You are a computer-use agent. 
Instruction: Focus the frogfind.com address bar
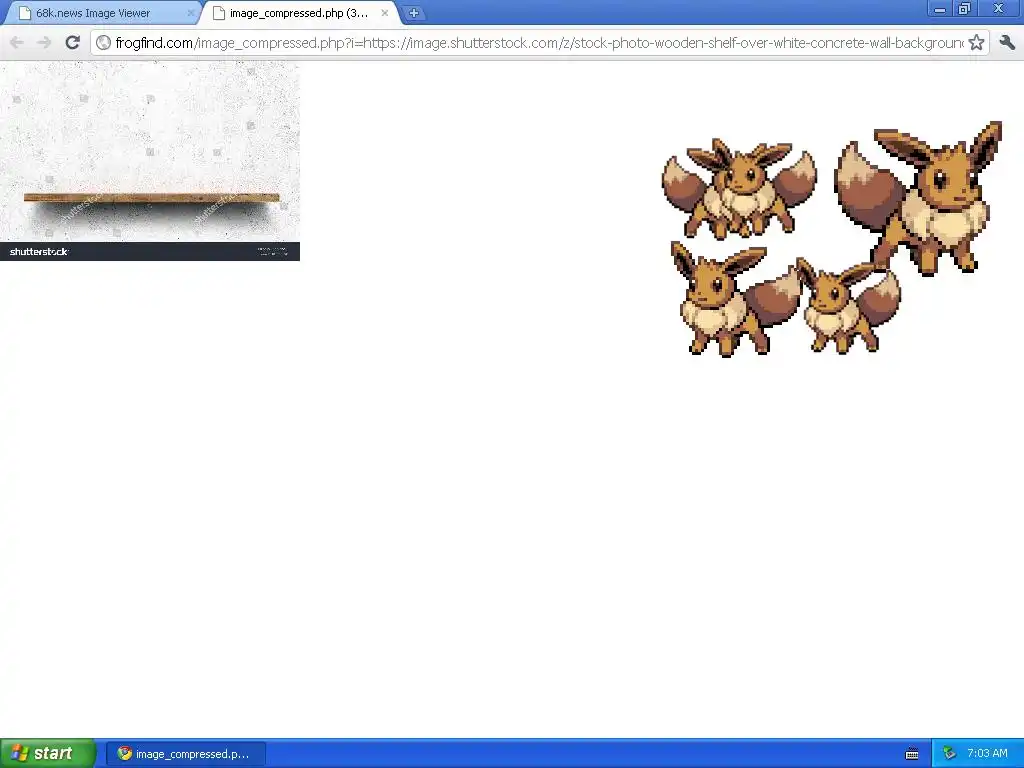click(x=539, y=43)
